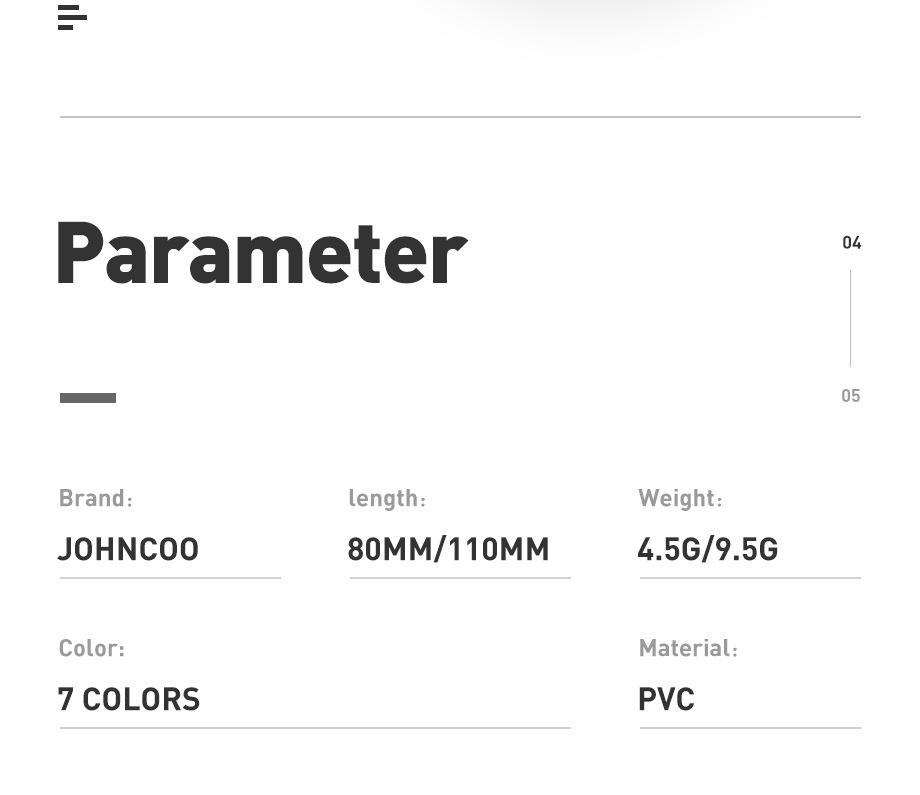
Task: Click the Weight: label
Action: [x=681, y=498]
